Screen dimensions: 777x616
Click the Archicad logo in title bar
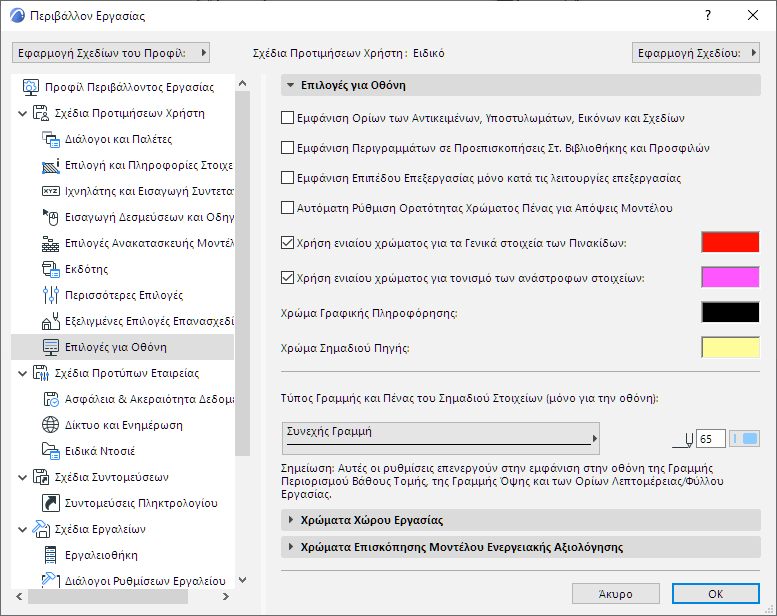17,15
